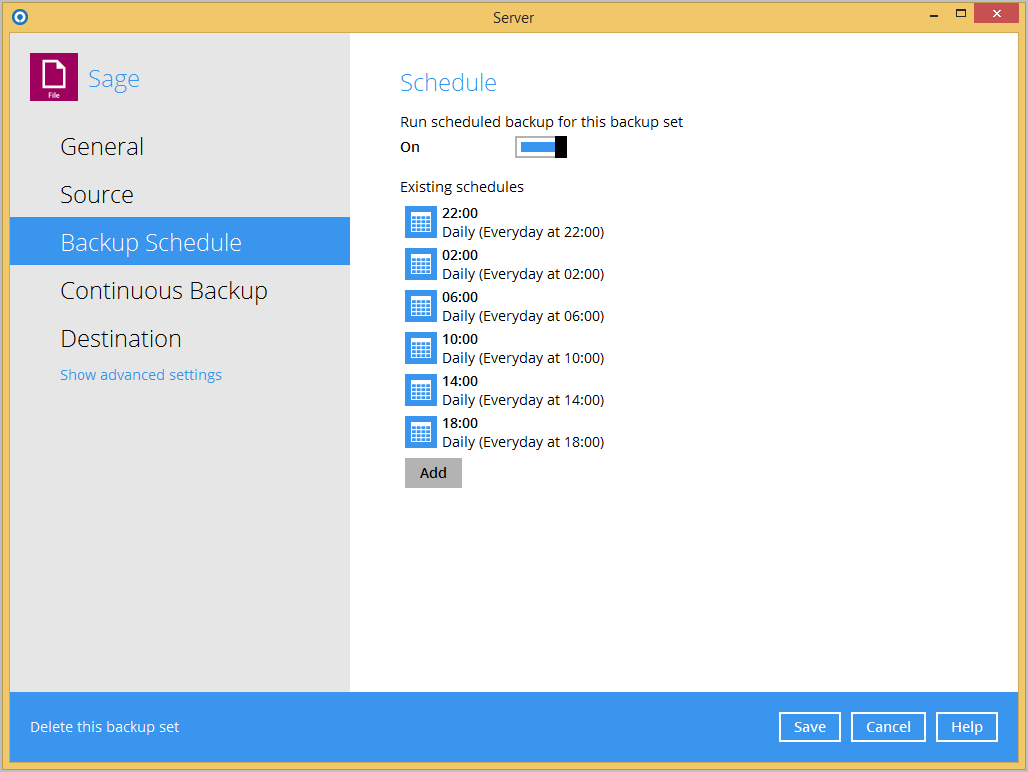Click the 02:00 schedule calendar icon

[421, 264]
